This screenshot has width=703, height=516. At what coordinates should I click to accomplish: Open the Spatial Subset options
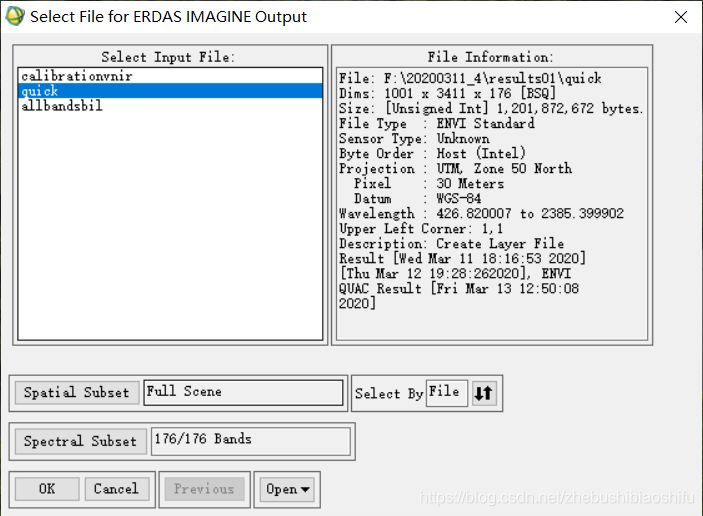77,393
